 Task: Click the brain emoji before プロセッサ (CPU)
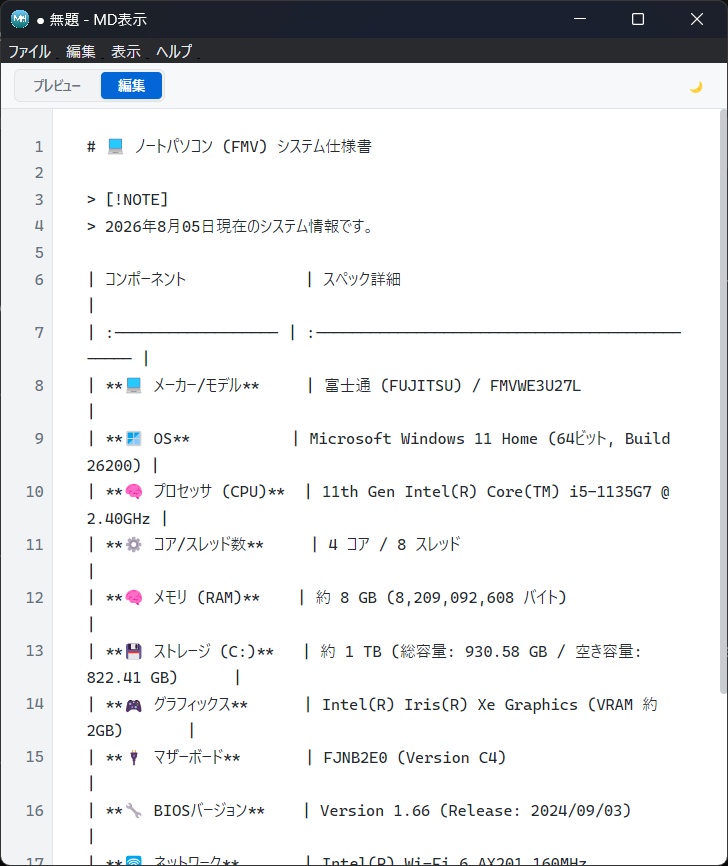click(134, 492)
